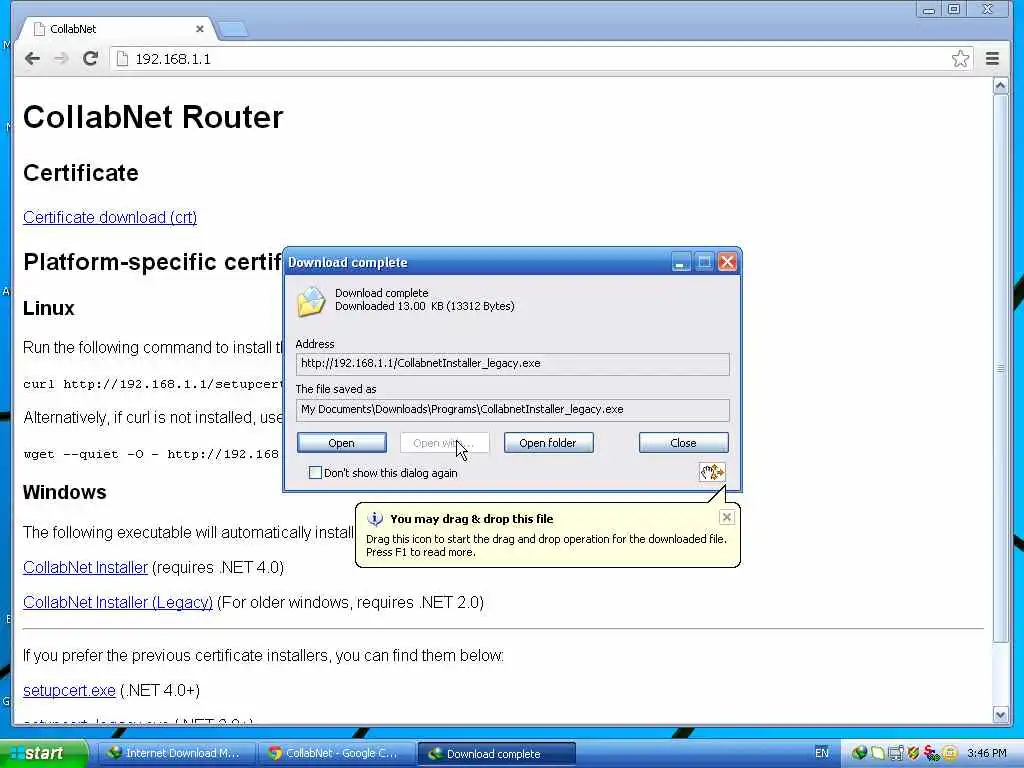This screenshot has width=1024, height=768.
Task: Switch to CollabNet - Google Chrome taskbar item
Action: coord(335,754)
